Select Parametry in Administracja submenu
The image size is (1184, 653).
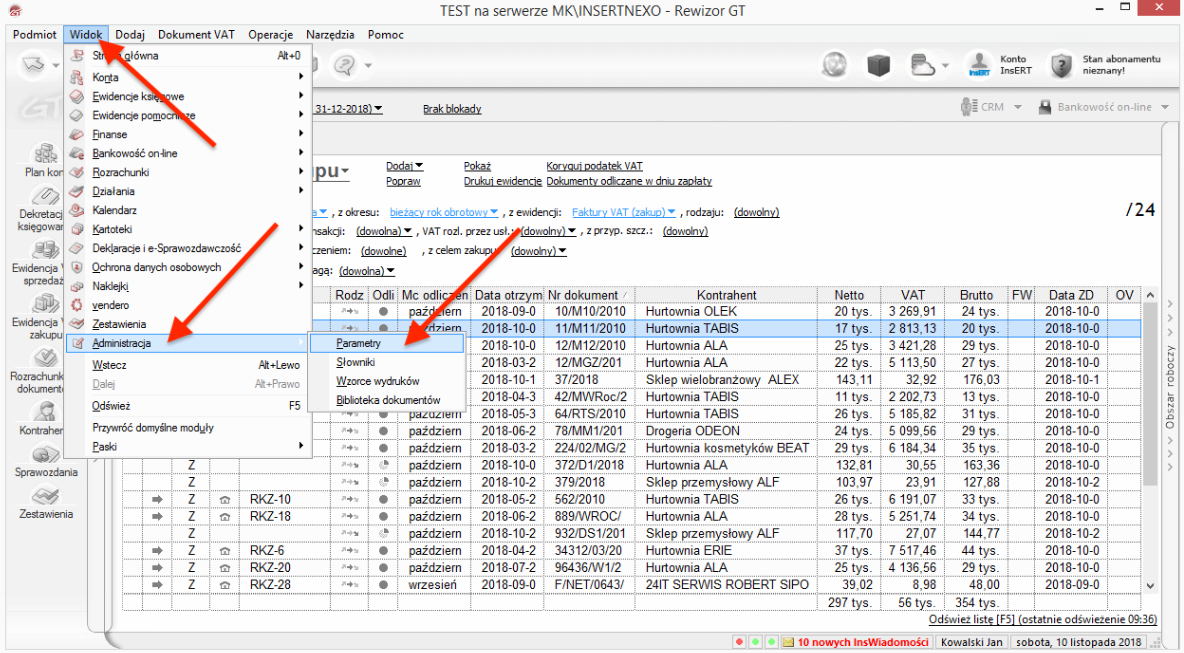tap(359, 343)
